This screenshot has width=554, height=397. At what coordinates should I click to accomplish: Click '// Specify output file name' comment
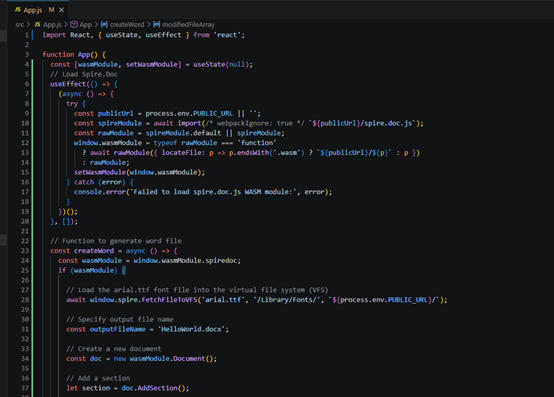coord(120,320)
